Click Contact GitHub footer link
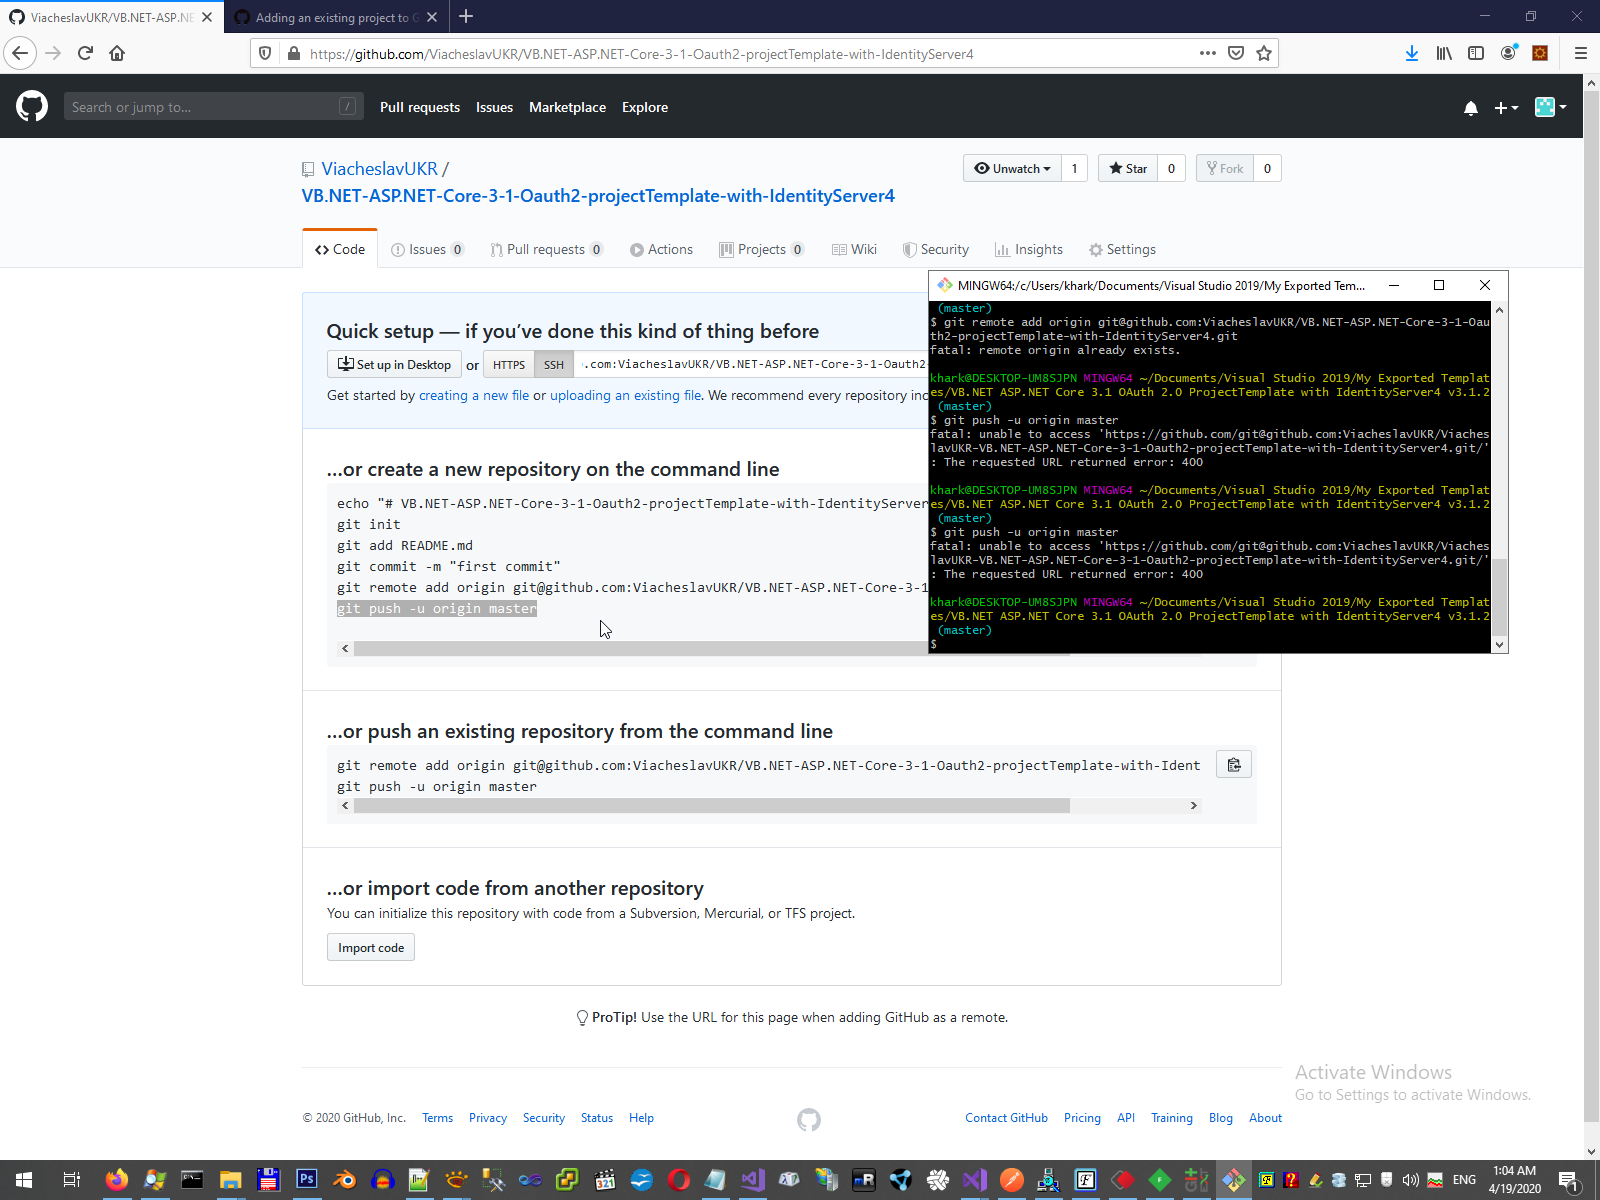 (x=1006, y=1118)
